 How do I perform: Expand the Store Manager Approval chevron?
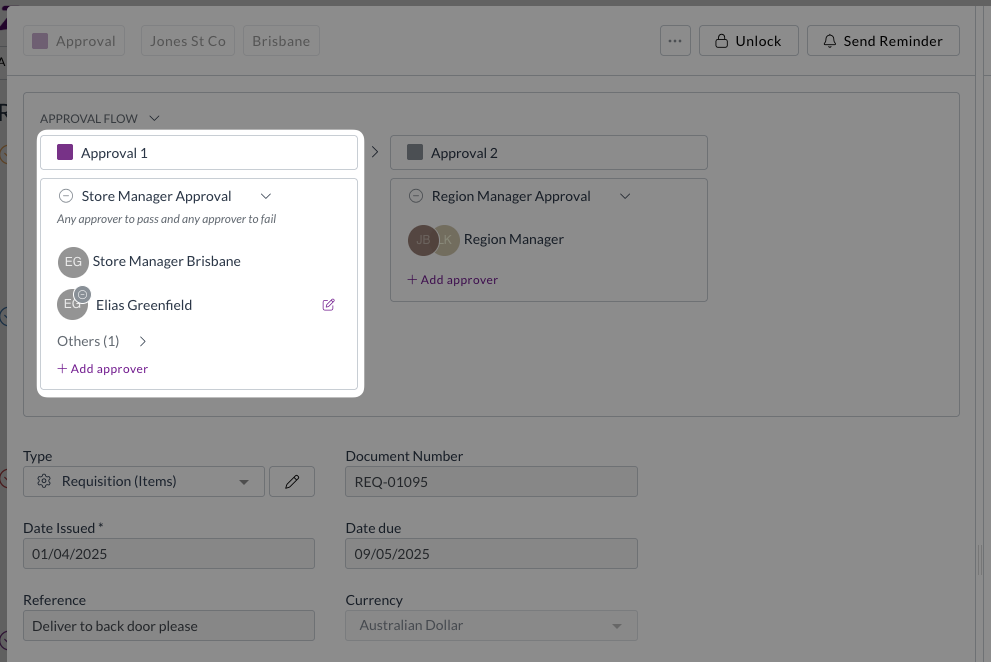[265, 197]
